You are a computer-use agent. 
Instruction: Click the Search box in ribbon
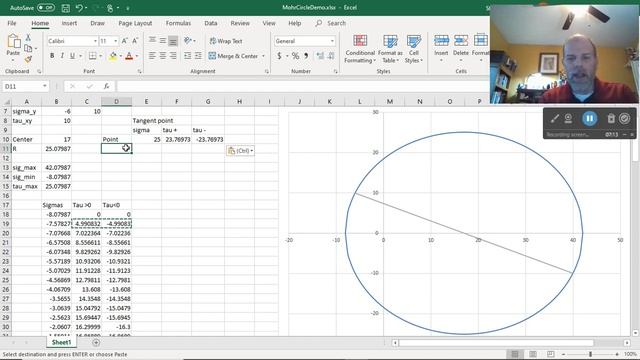[331, 23]
